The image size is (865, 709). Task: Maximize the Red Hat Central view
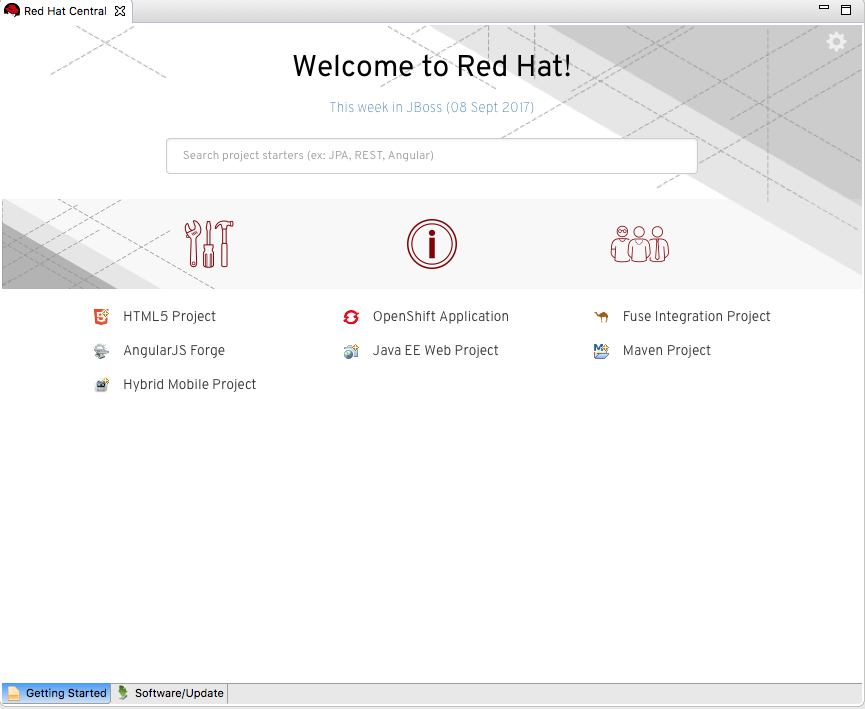click(x=846, y=8)
